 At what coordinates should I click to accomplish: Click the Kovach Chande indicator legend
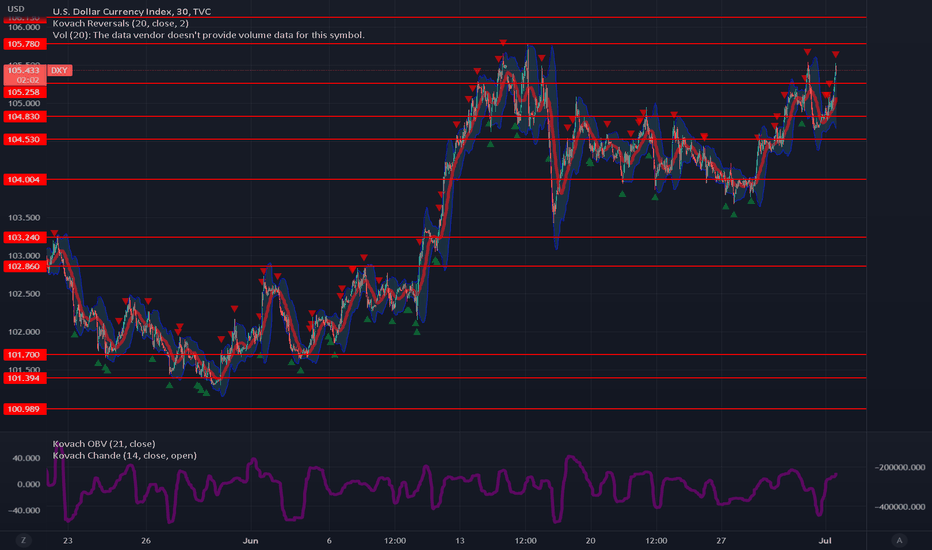coord(124,455)
